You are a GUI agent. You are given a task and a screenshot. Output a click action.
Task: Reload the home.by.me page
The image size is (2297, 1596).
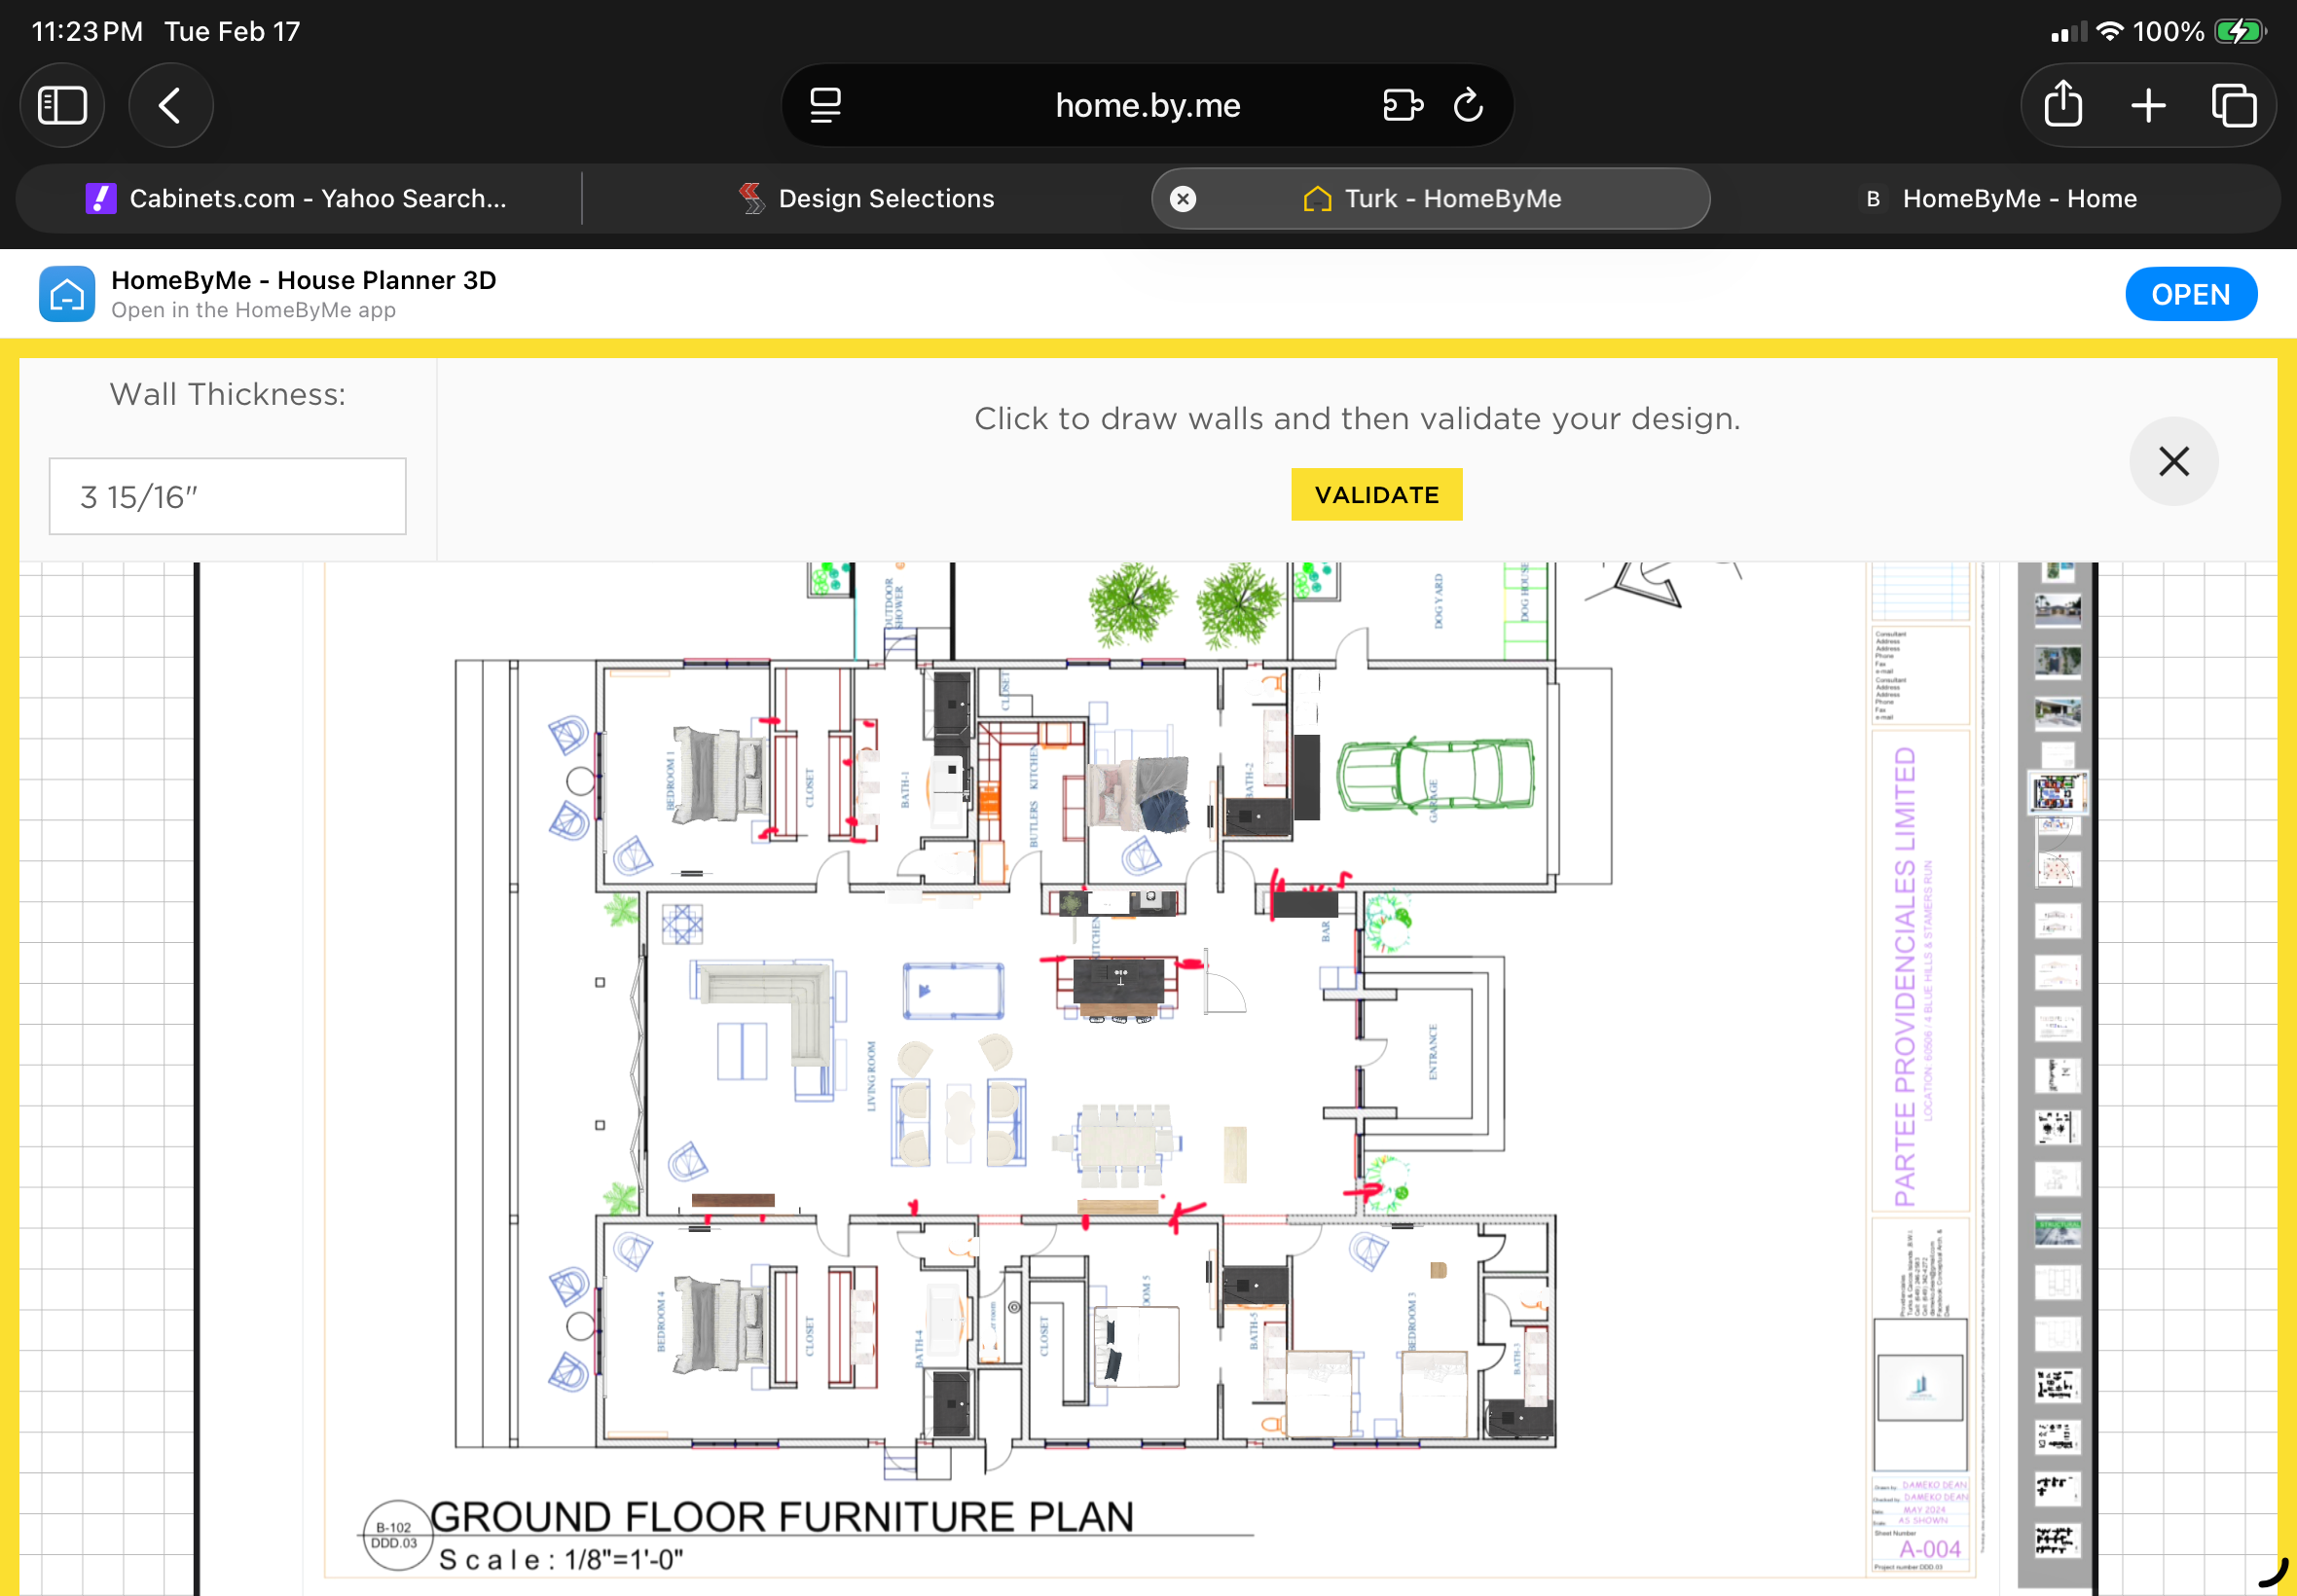point(1467,105)
